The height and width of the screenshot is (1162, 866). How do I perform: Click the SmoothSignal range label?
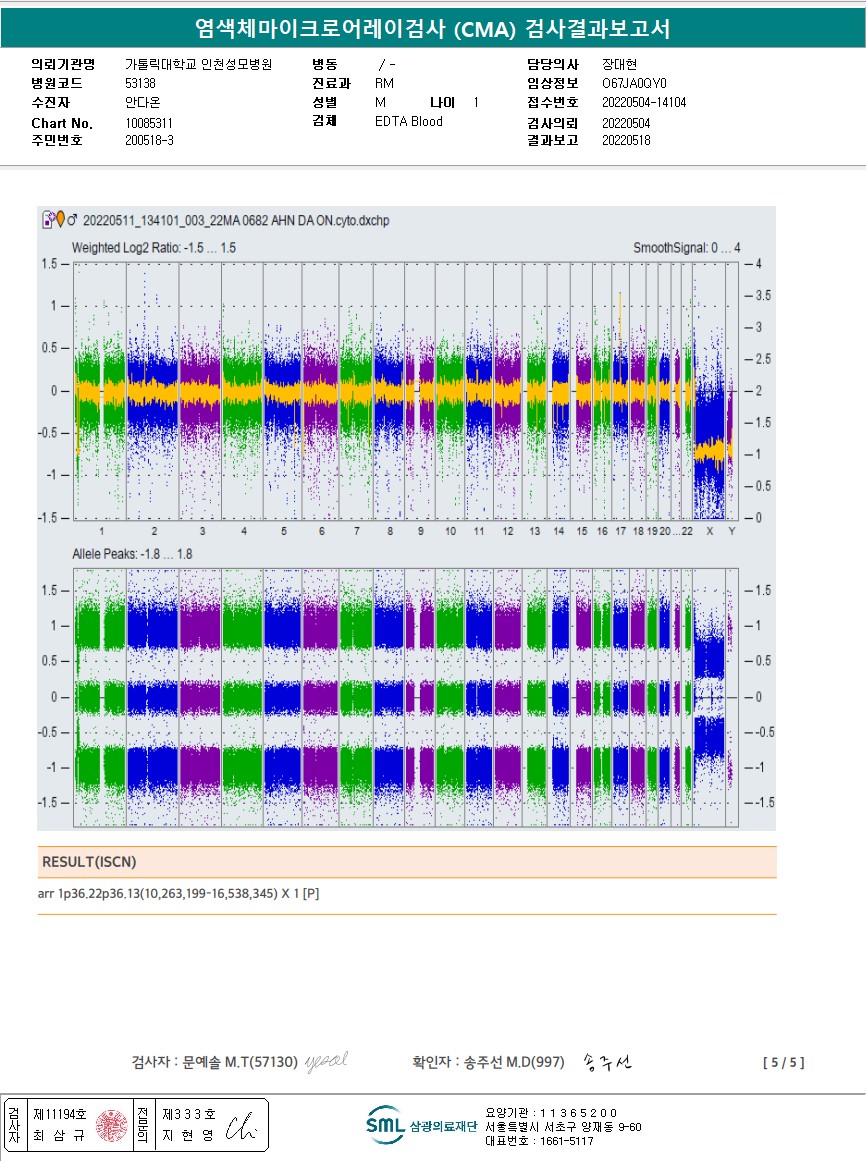click(x=686, y=247)
